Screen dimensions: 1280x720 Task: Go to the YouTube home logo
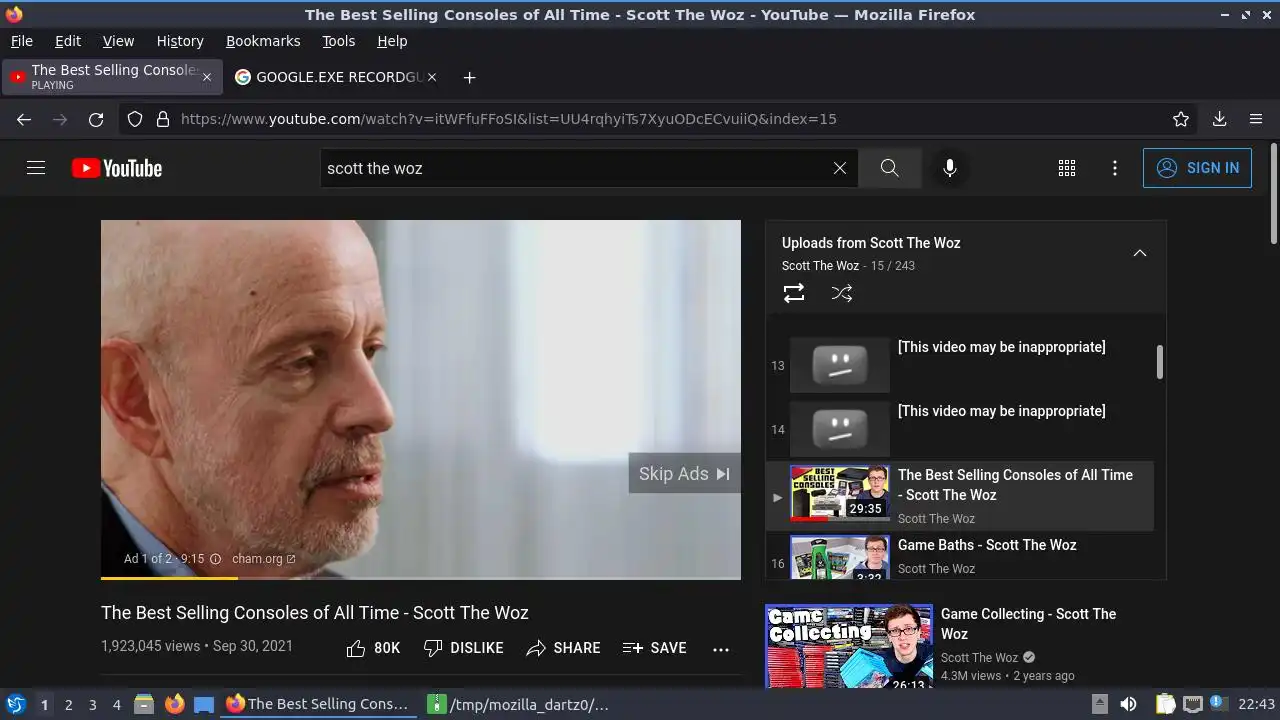pos(117,168)
